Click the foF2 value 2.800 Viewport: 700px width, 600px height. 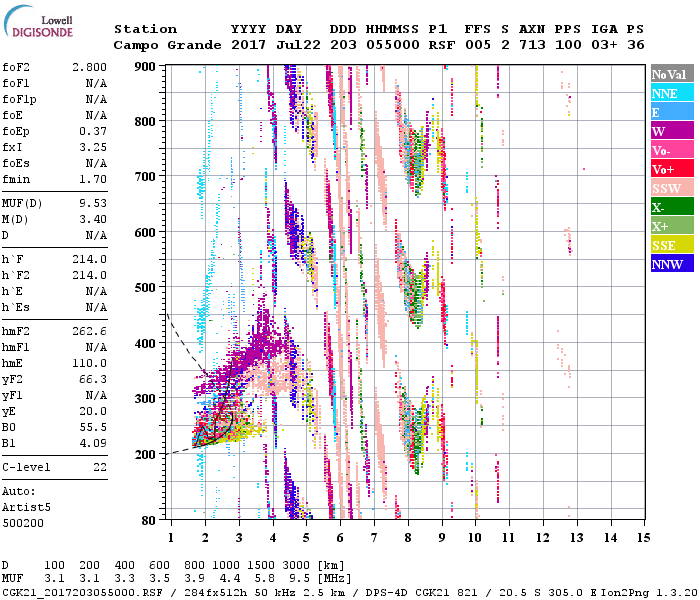tap(90, 67)
